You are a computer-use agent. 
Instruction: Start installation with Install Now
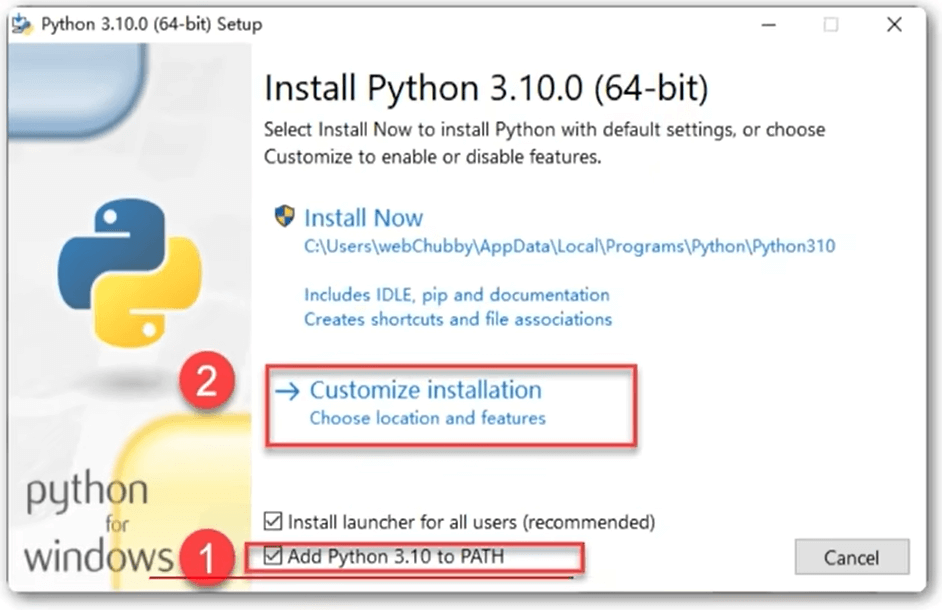point(363,218)
